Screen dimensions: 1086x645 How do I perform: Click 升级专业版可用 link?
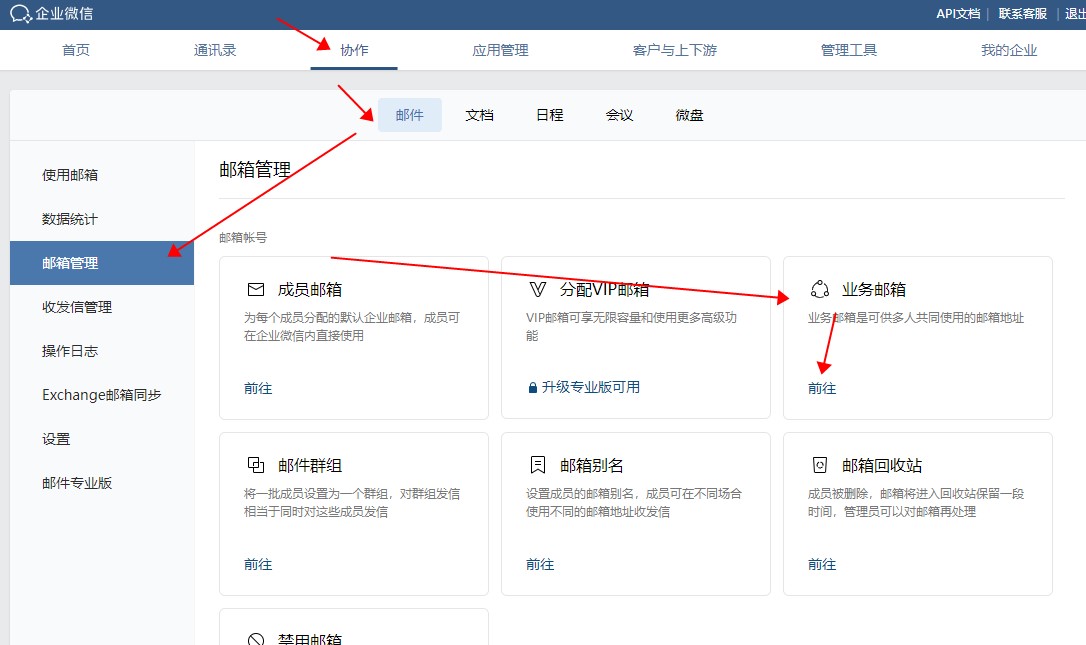coord(590,387)
